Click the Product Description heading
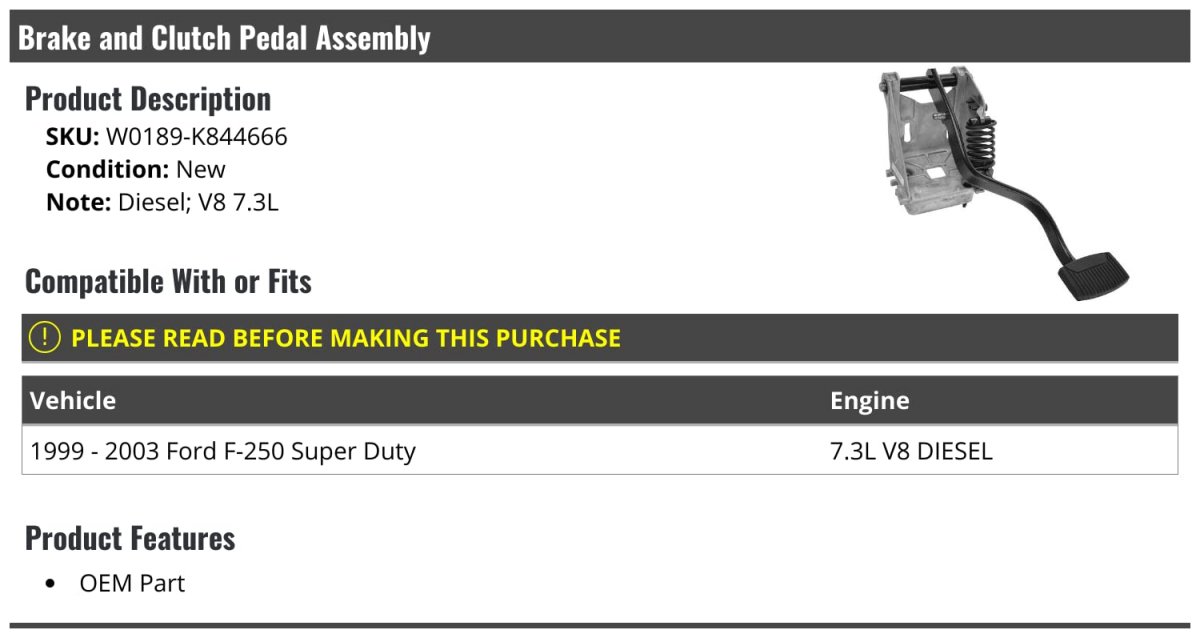This screenshot has width=1200, height=638. click(148, 99)
